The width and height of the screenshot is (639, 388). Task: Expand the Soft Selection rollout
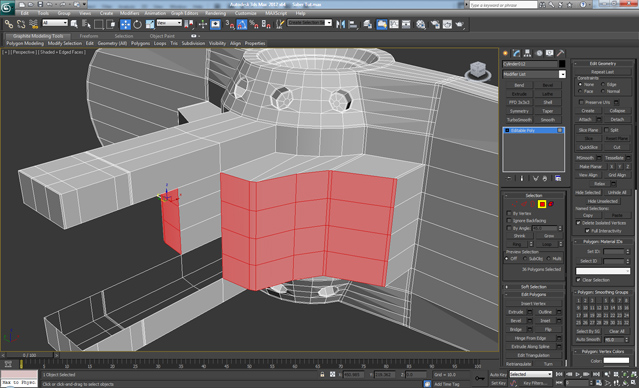[534, 287]
